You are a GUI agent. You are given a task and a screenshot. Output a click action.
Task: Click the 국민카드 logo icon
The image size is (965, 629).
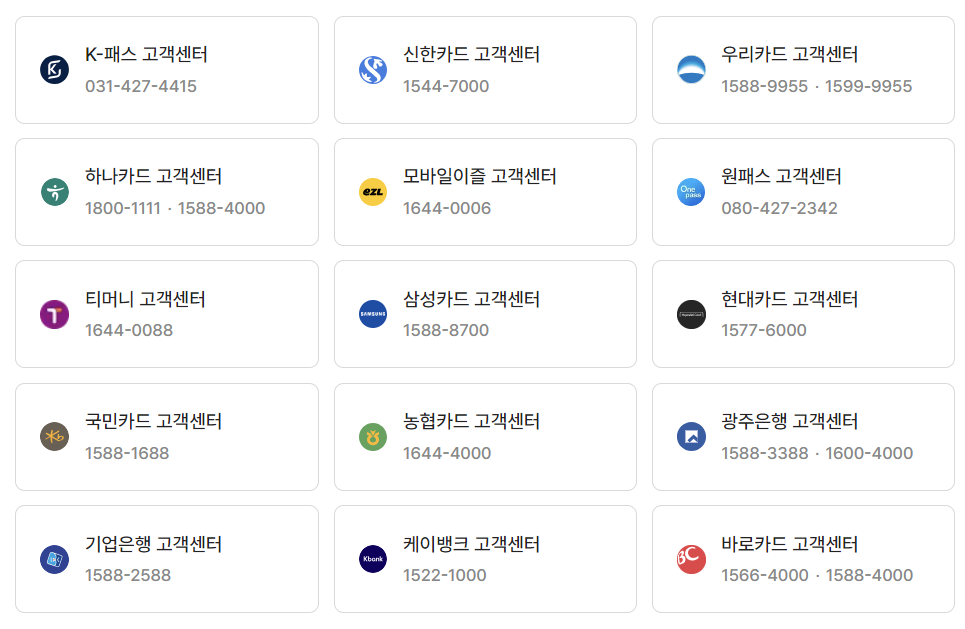coord(55,436)
